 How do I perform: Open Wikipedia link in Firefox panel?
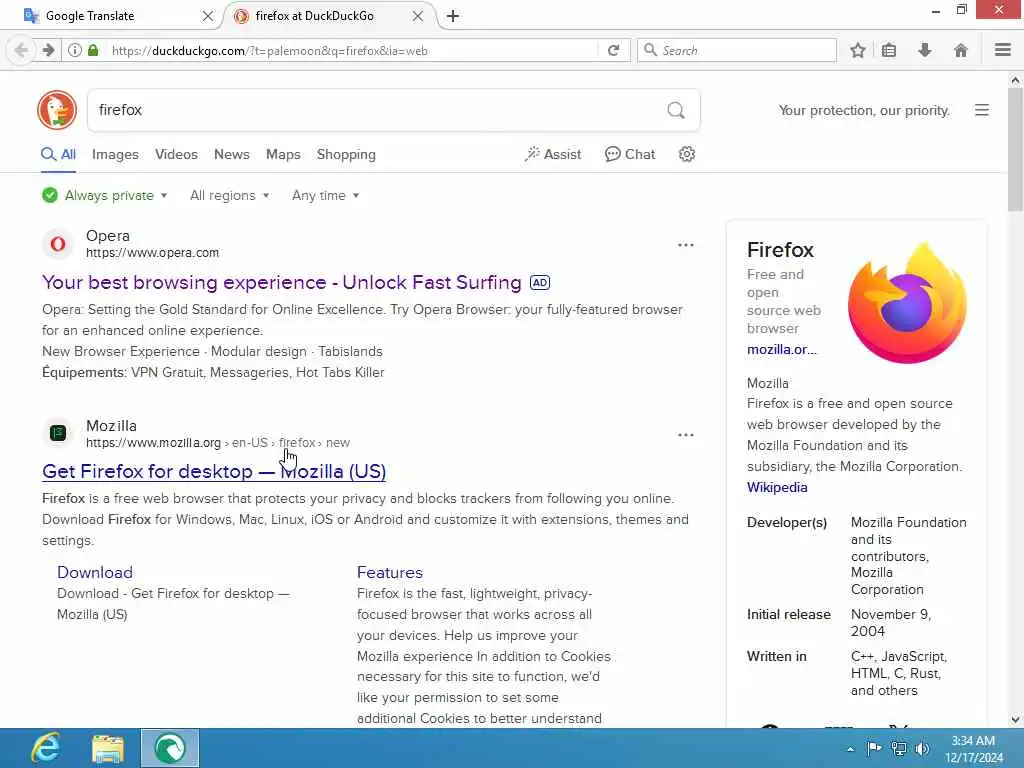point(777,487)
